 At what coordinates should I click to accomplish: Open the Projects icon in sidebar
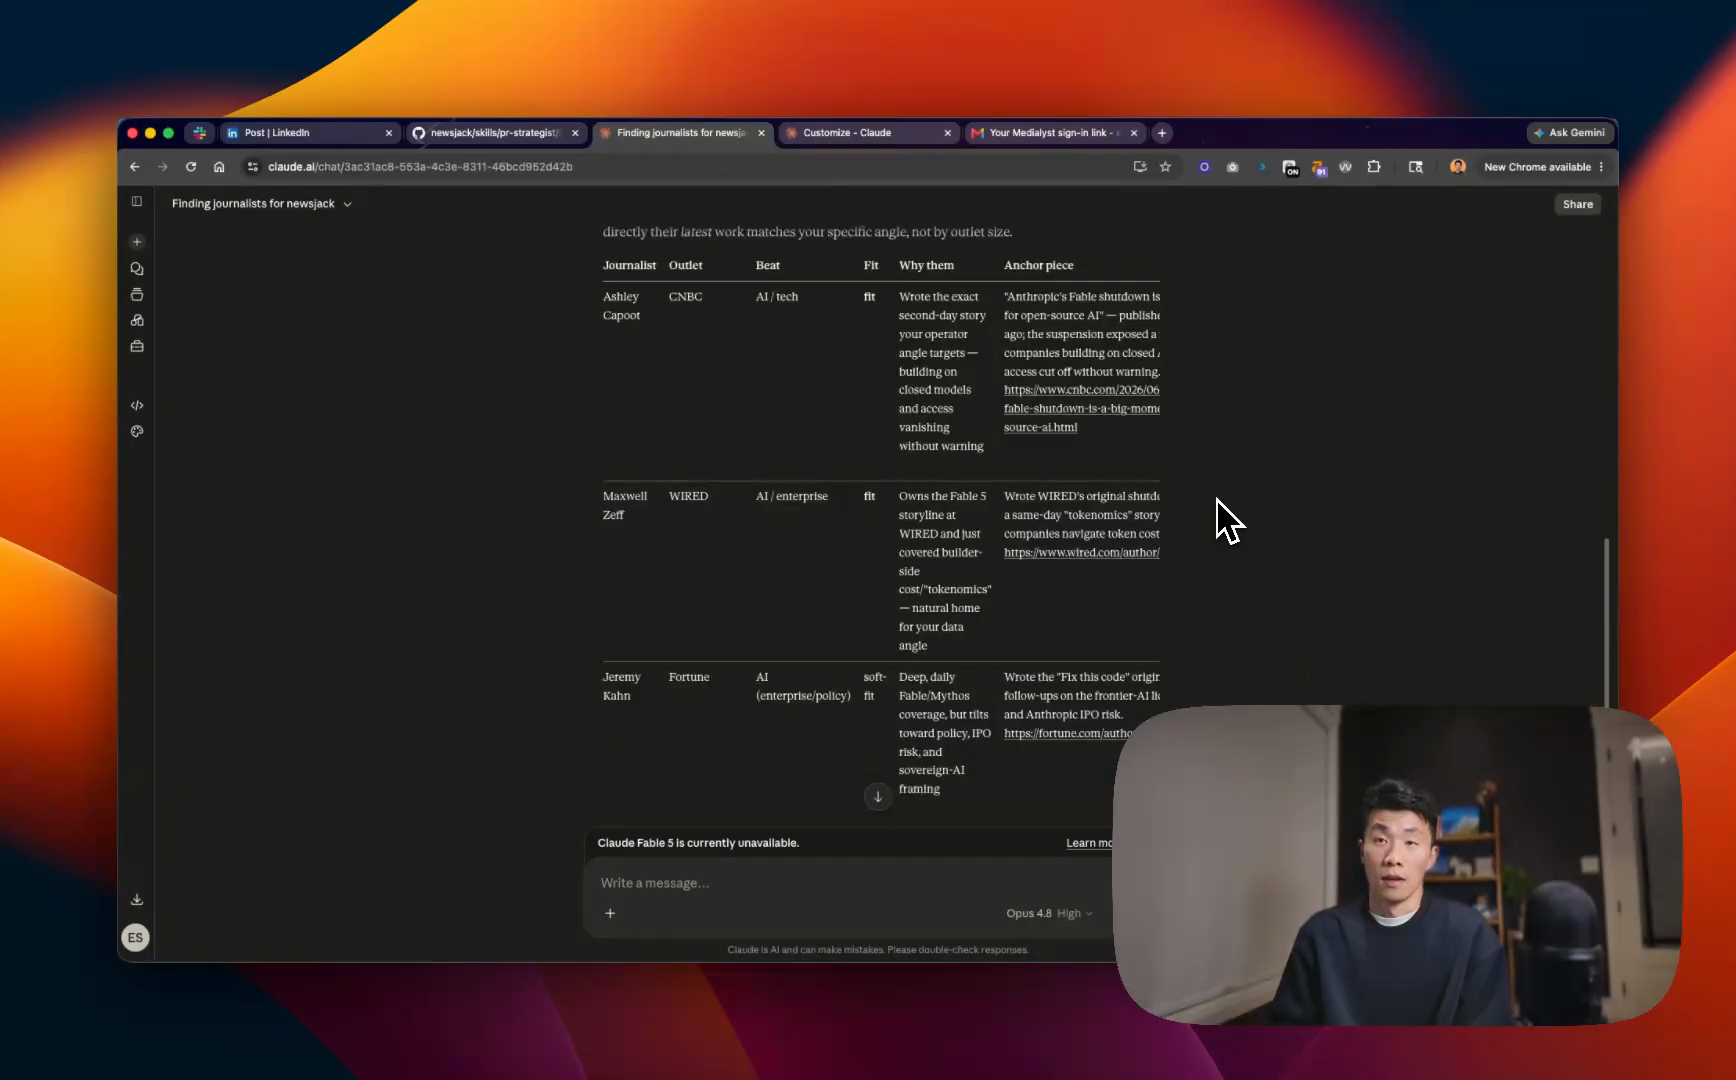coord(137,295)
